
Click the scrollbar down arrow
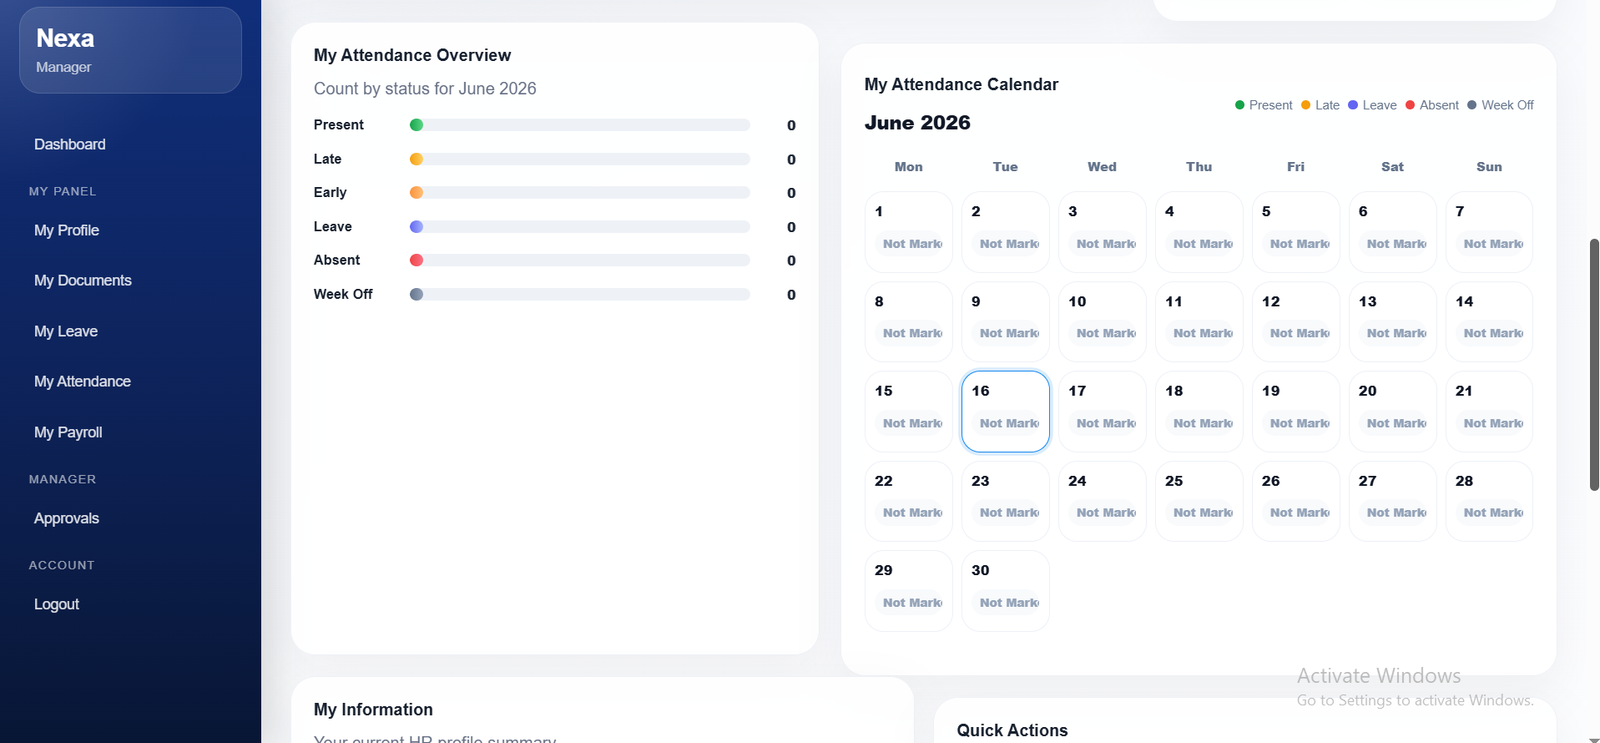1594,738
